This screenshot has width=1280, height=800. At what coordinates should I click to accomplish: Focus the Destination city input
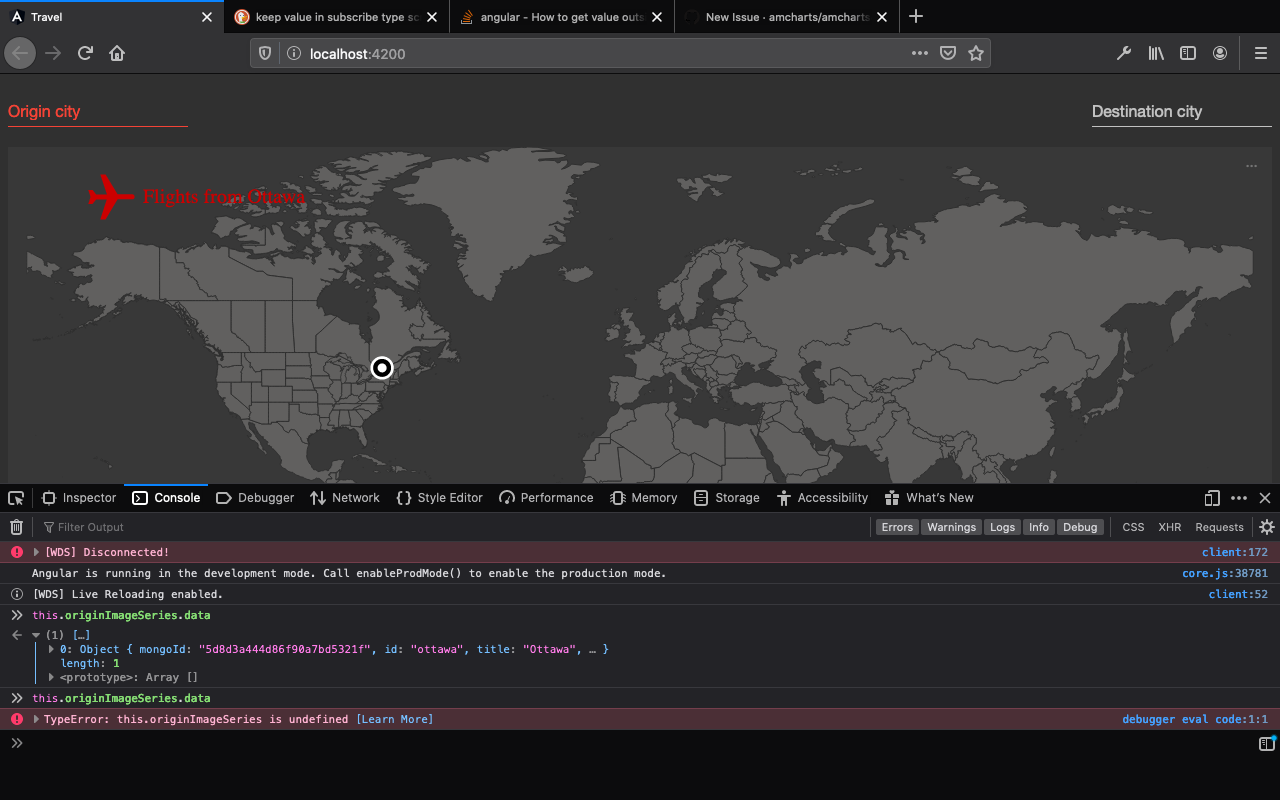point(1182,112)
